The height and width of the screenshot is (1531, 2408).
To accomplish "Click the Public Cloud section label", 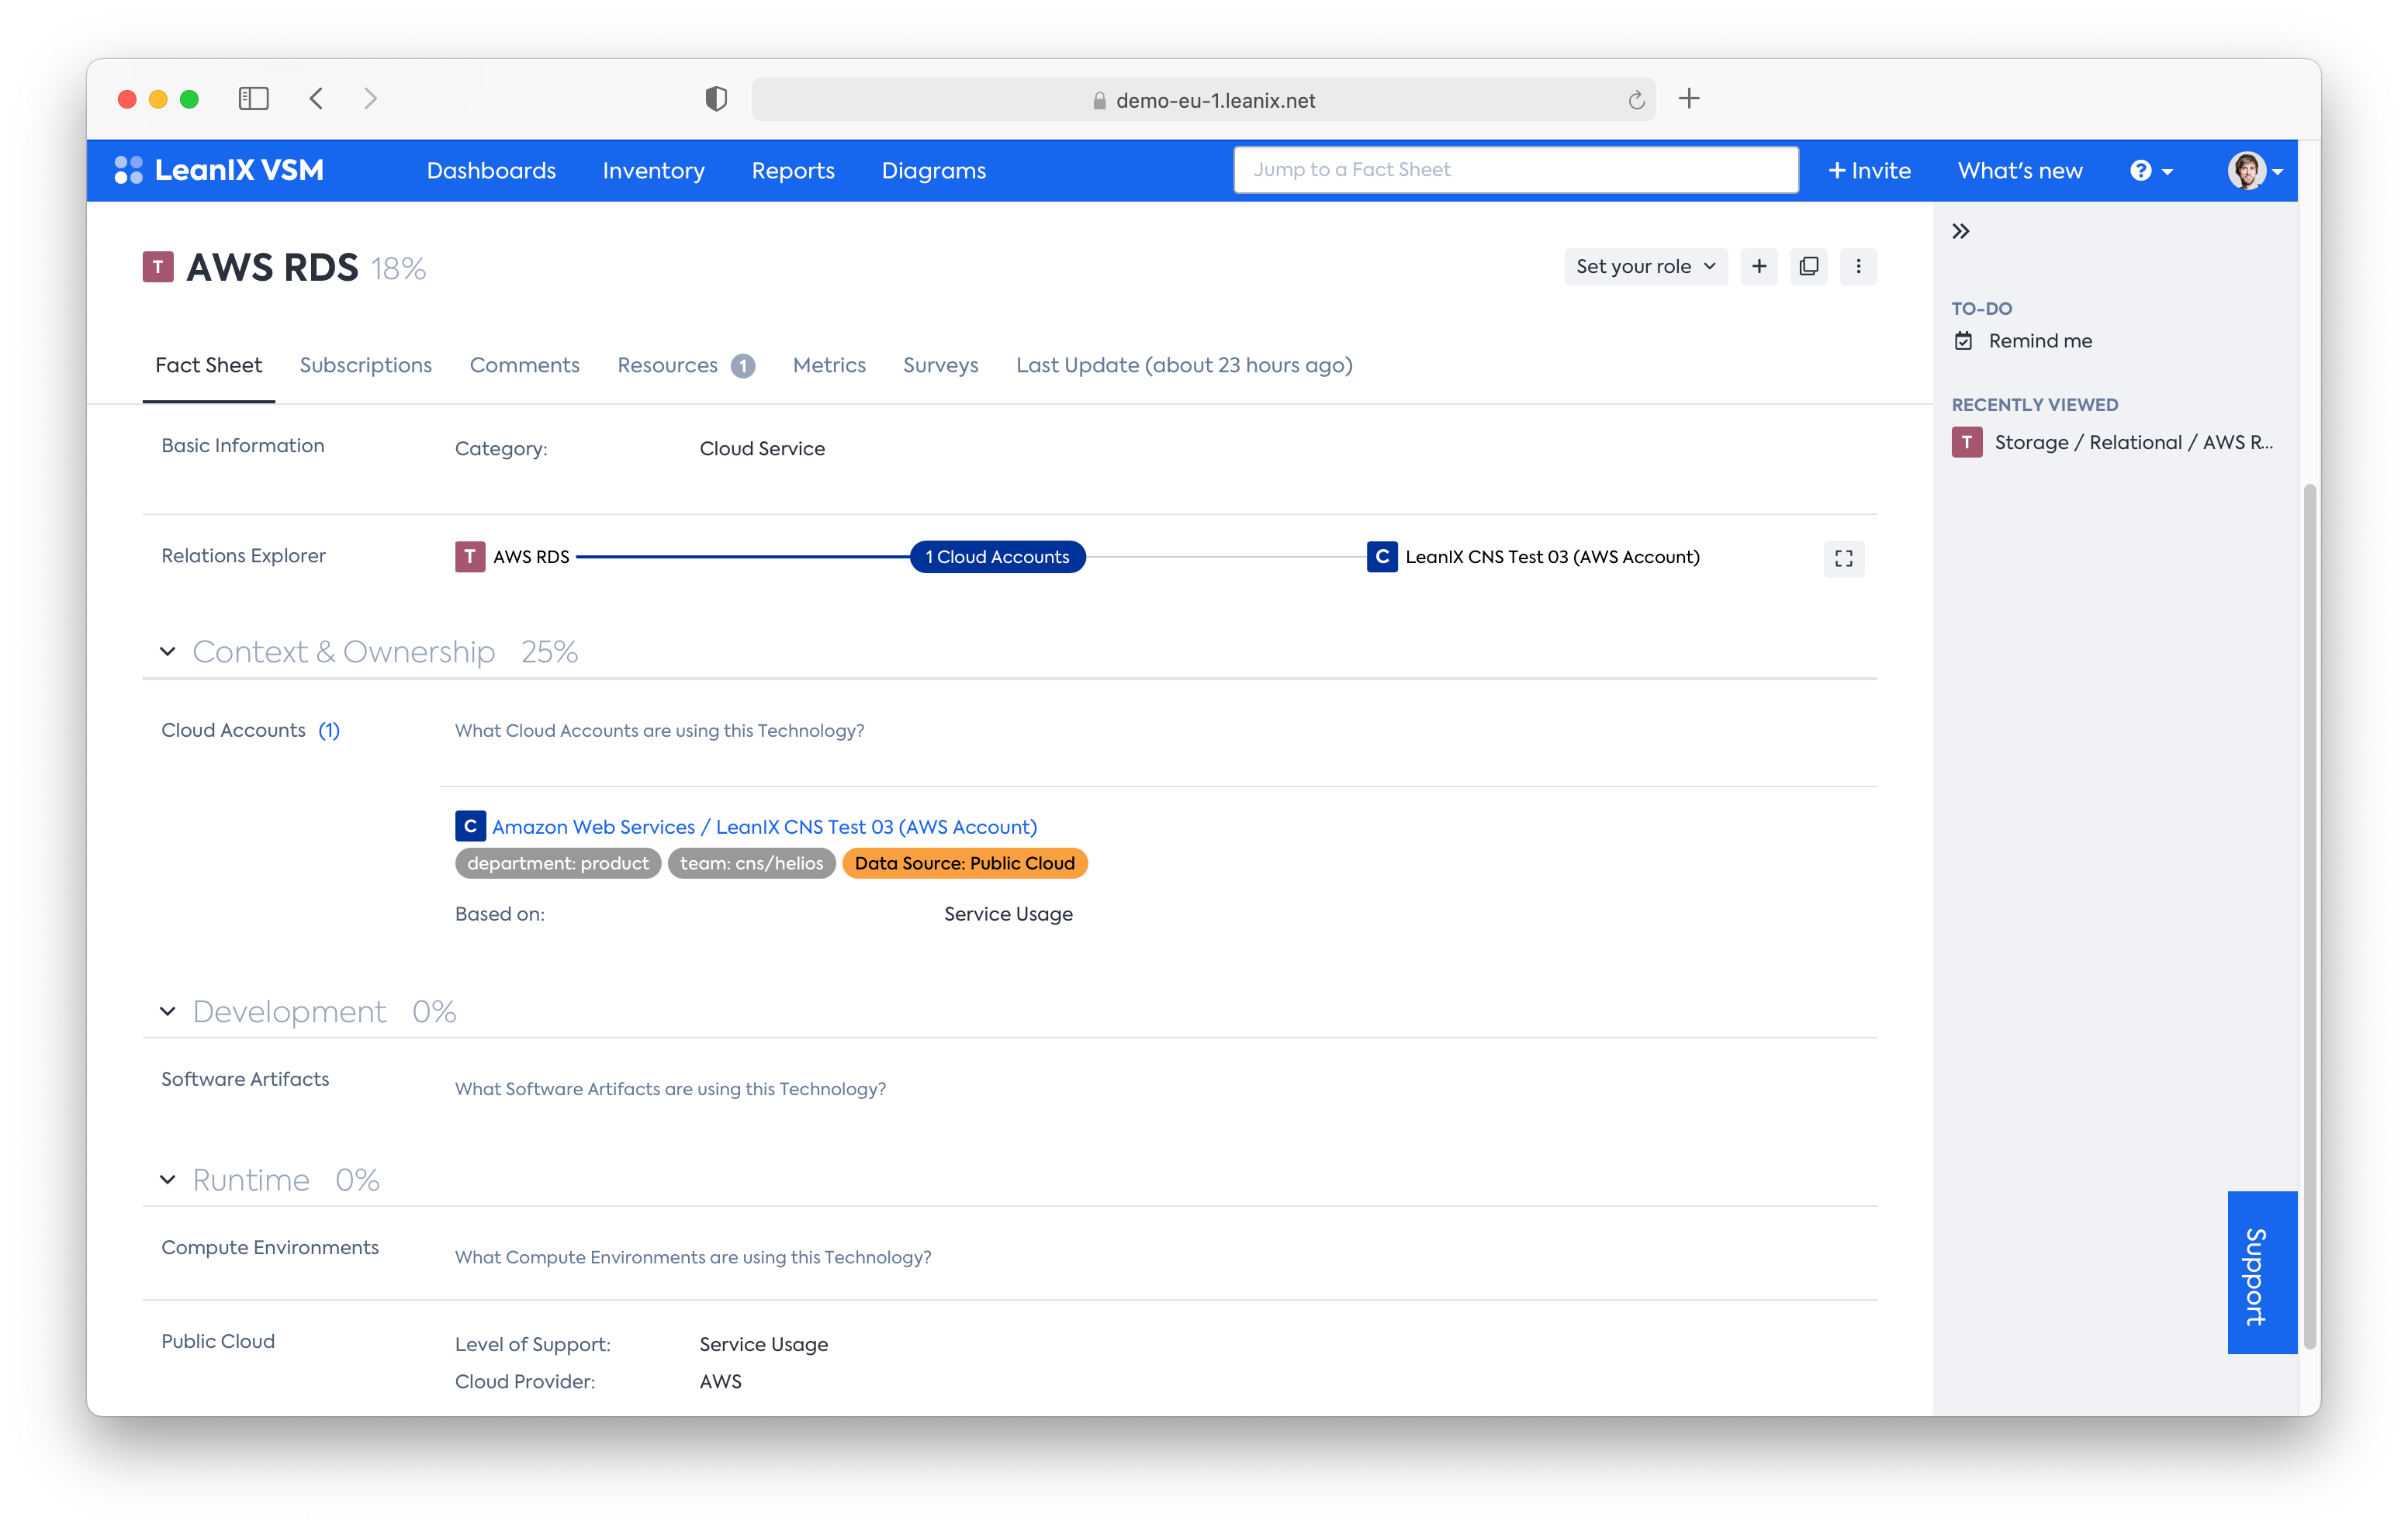I will pyautogui.click(x=218, y=1341).
